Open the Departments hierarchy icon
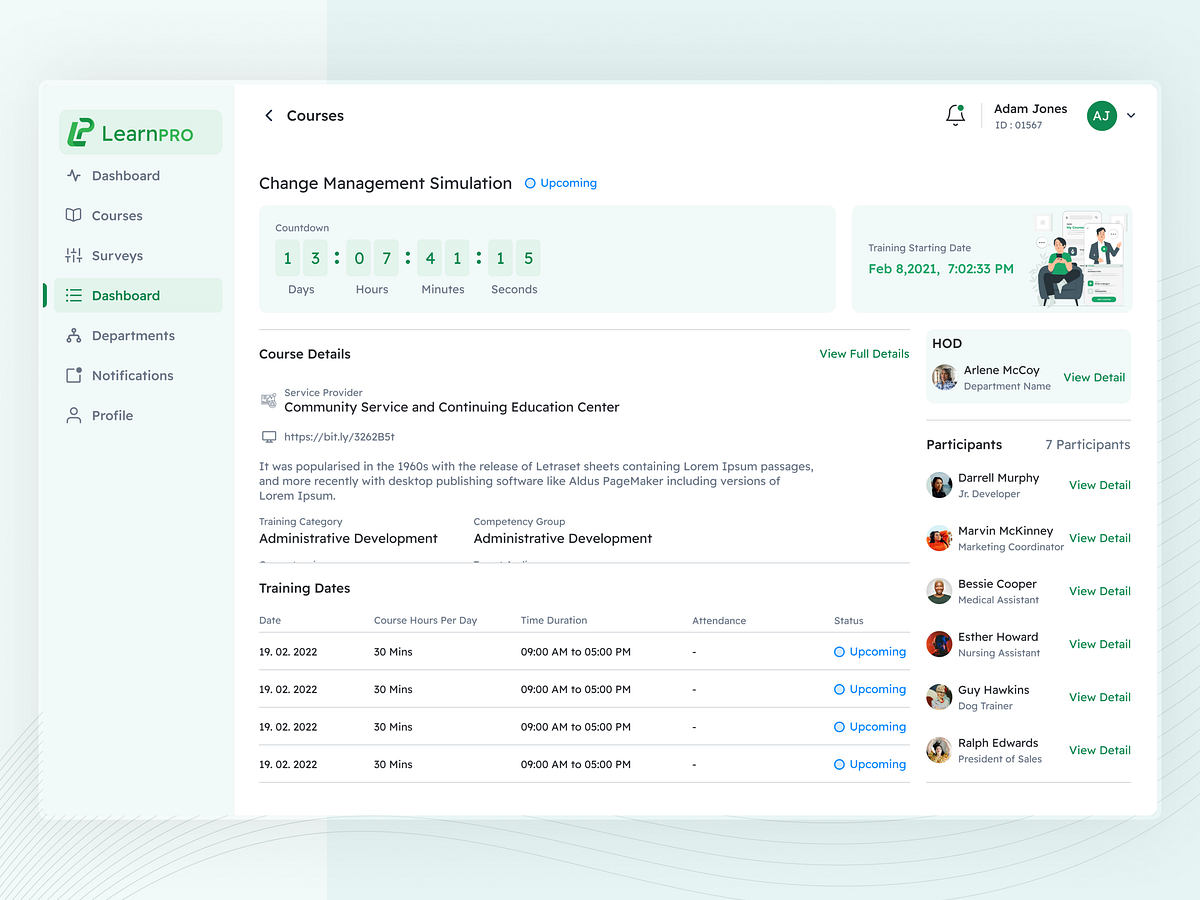Viewport: 1200px width, 900px height. point(73,335)
